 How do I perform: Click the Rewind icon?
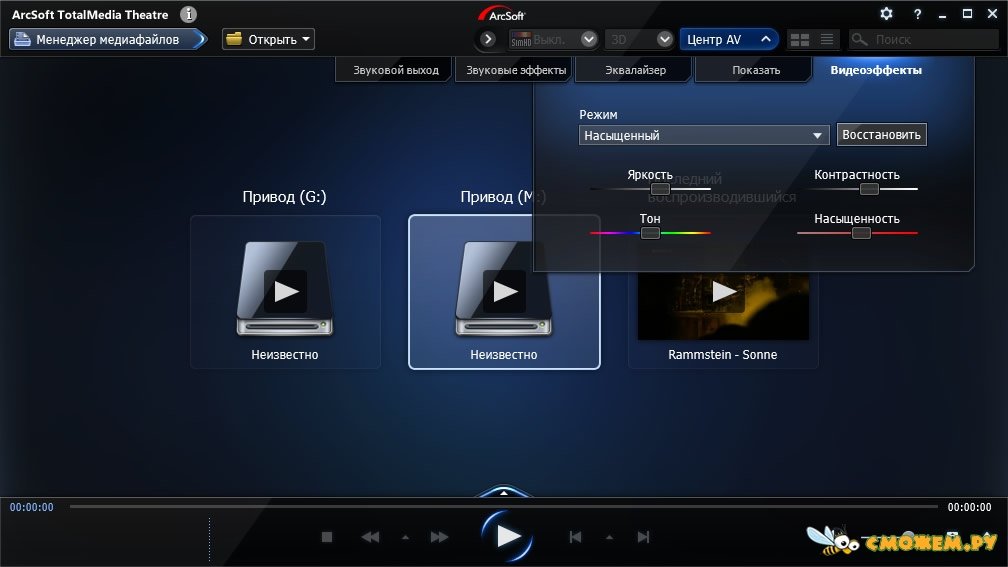pyautogui.click(x=370, y=537)
